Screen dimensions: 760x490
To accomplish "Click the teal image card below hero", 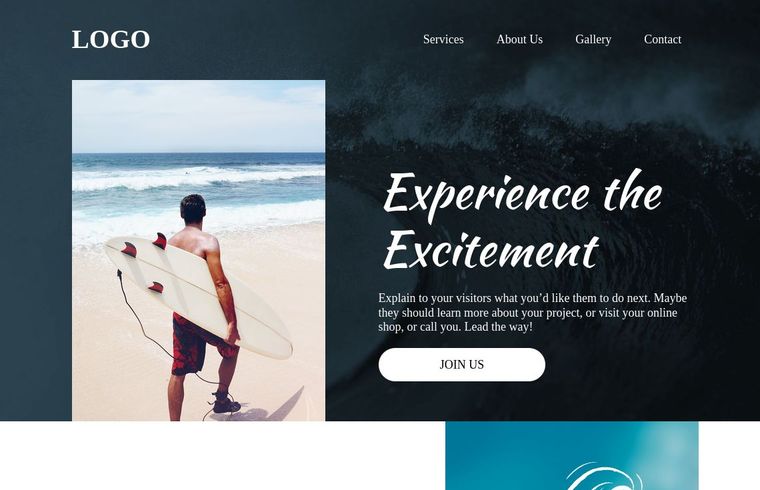I will (x=572, y=456).
